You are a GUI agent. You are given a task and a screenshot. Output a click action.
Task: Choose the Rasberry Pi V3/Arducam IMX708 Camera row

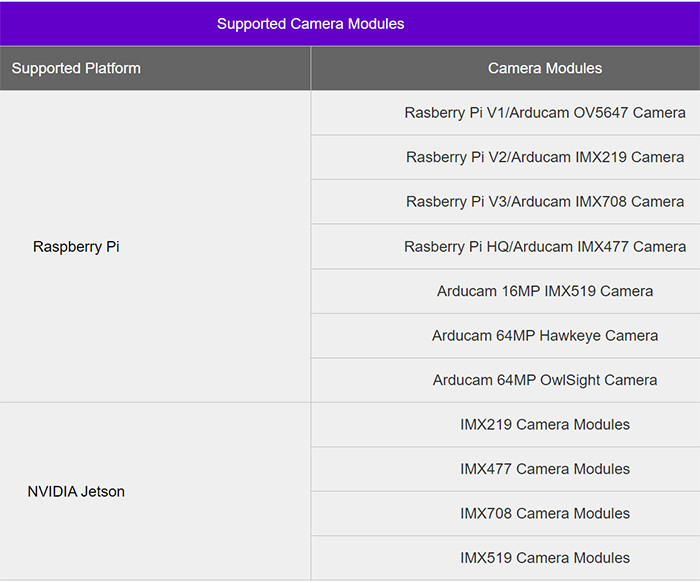(545, 202)
